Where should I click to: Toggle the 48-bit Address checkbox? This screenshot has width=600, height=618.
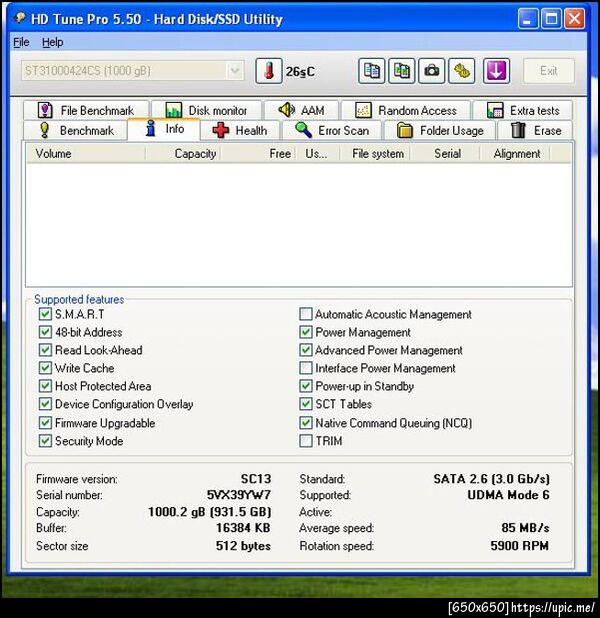coord(45,332)
